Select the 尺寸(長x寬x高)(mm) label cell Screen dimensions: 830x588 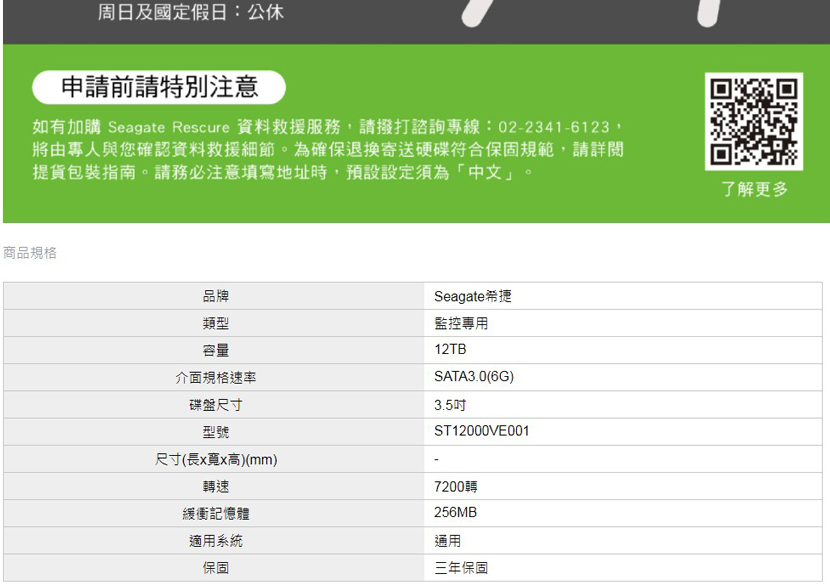tap(214, 459)
